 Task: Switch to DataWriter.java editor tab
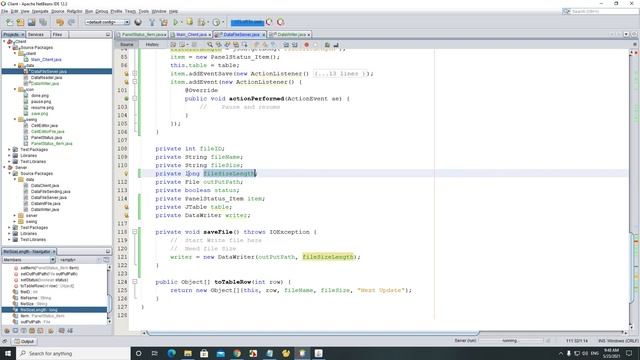(x=291, y=35)
